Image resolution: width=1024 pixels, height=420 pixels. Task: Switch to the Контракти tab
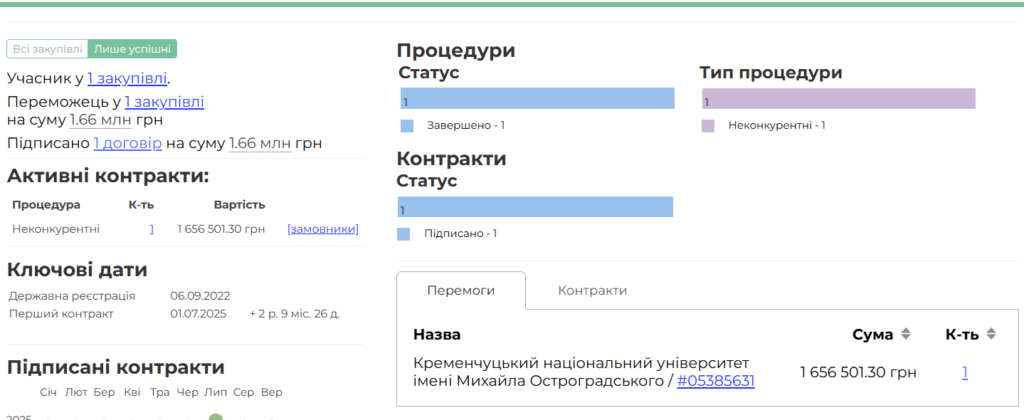pyautogui.click(x=592, y=290)
